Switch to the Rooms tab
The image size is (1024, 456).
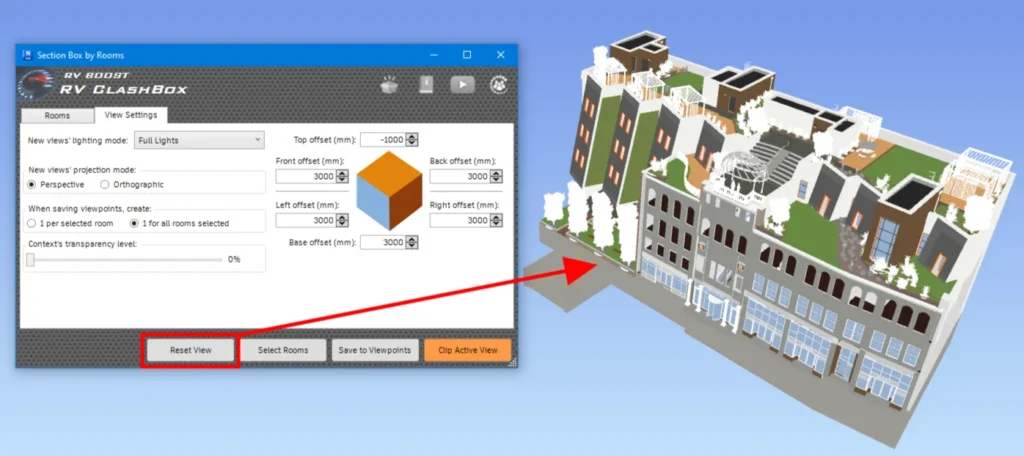coord(57,115)
